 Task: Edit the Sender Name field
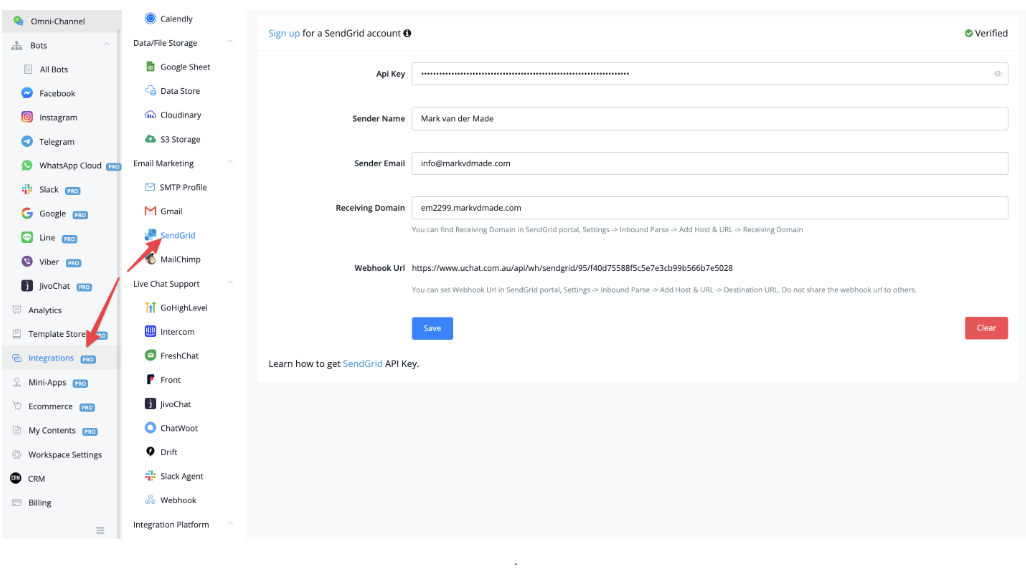coord(709,118)
